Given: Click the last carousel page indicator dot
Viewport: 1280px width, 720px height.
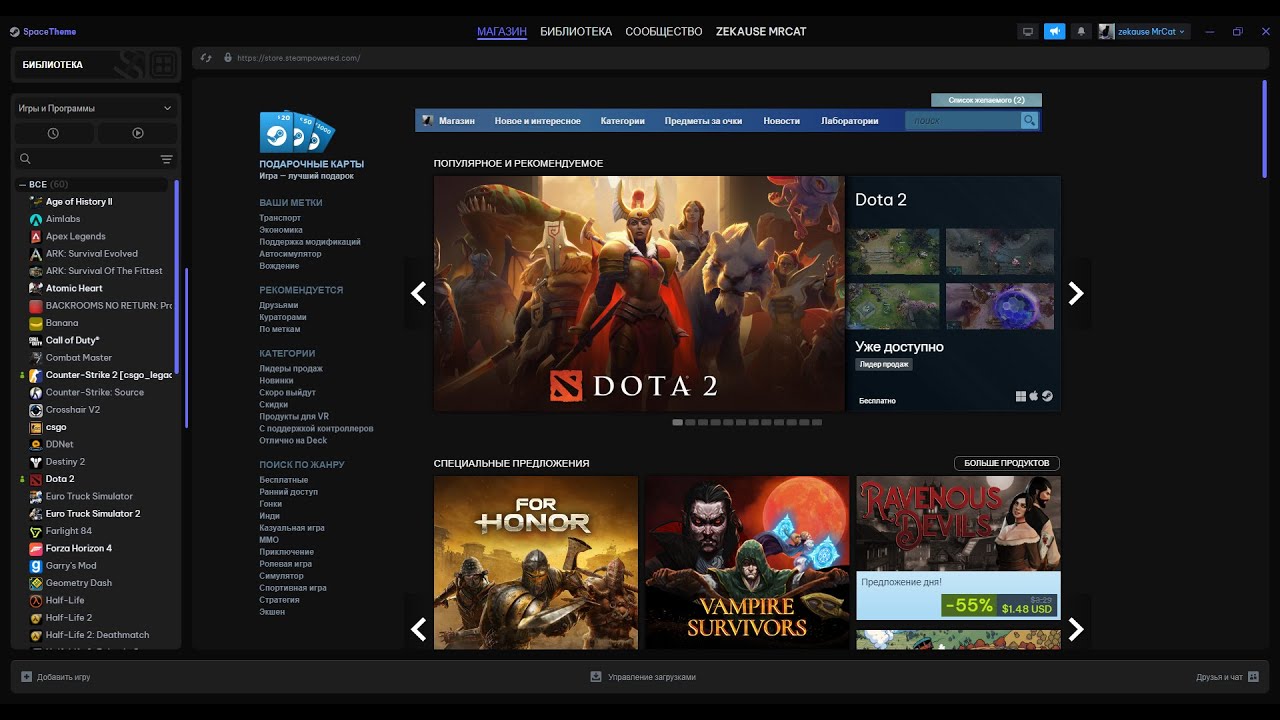Looking at the screenshot, I should click(x=817, y=423).
